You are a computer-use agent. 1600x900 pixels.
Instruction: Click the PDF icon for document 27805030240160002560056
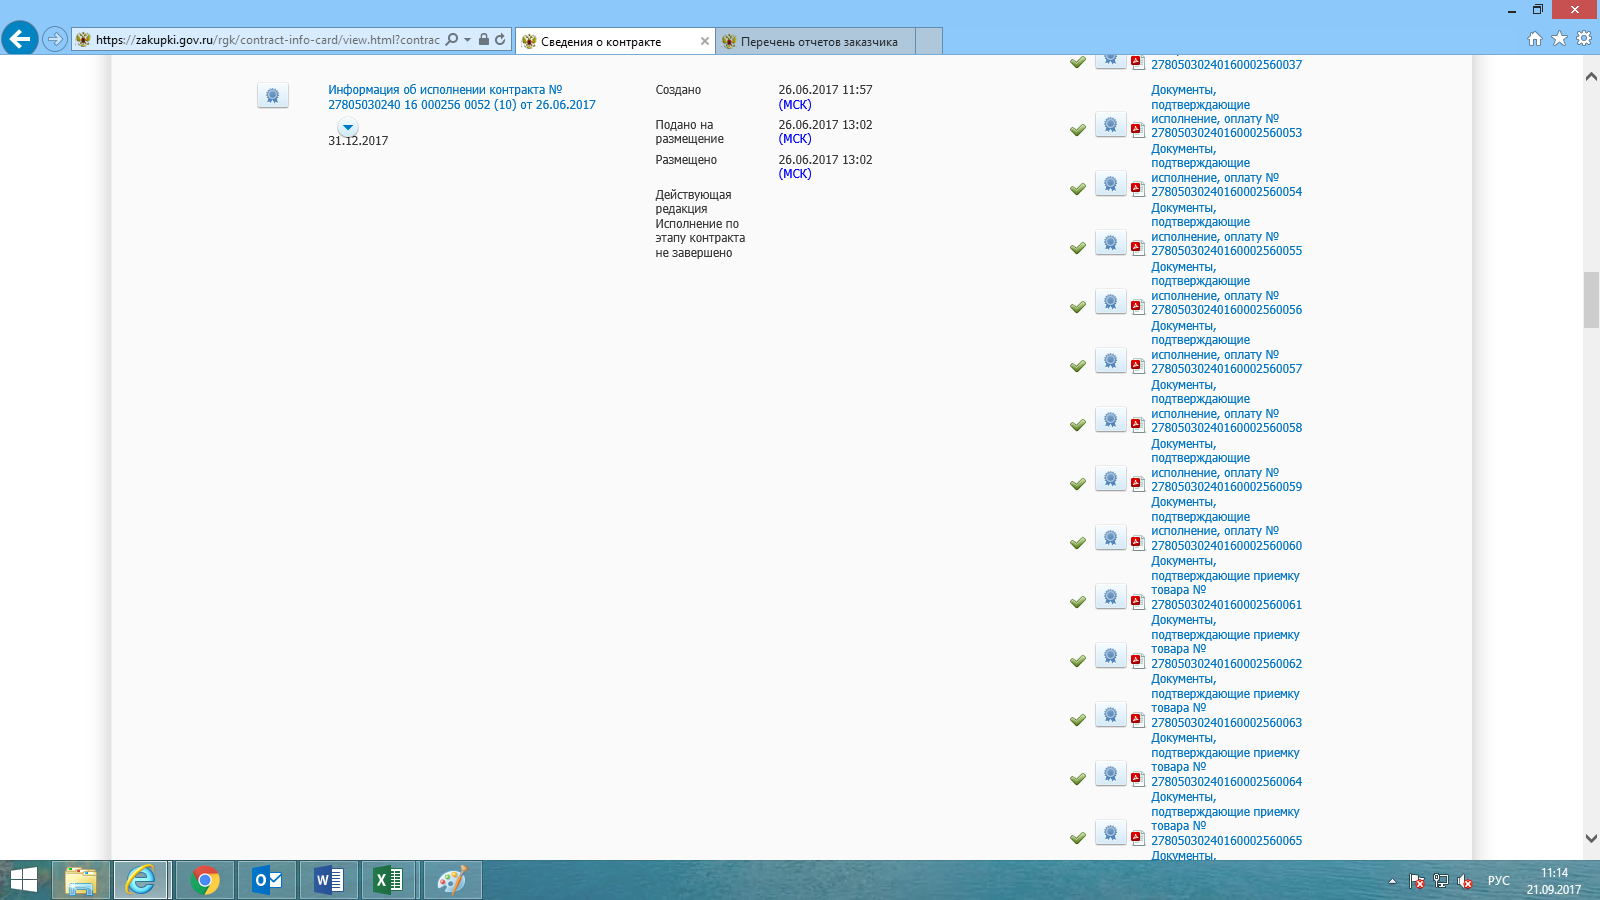pos(1137,306)
